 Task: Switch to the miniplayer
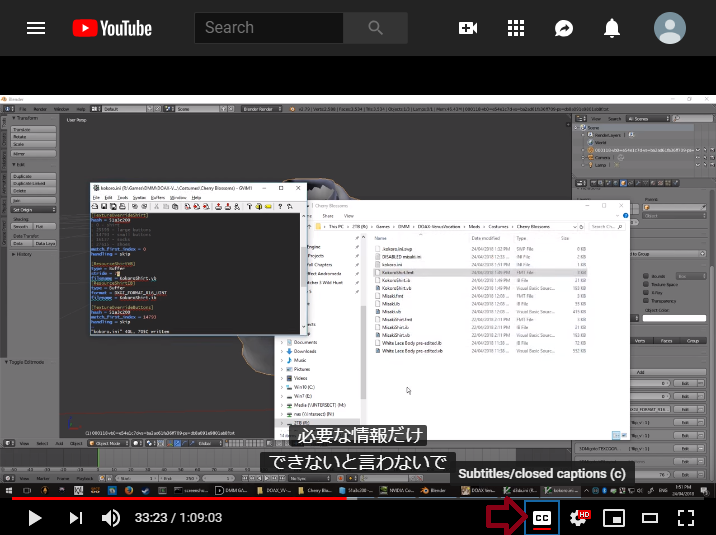pos(614,518)
